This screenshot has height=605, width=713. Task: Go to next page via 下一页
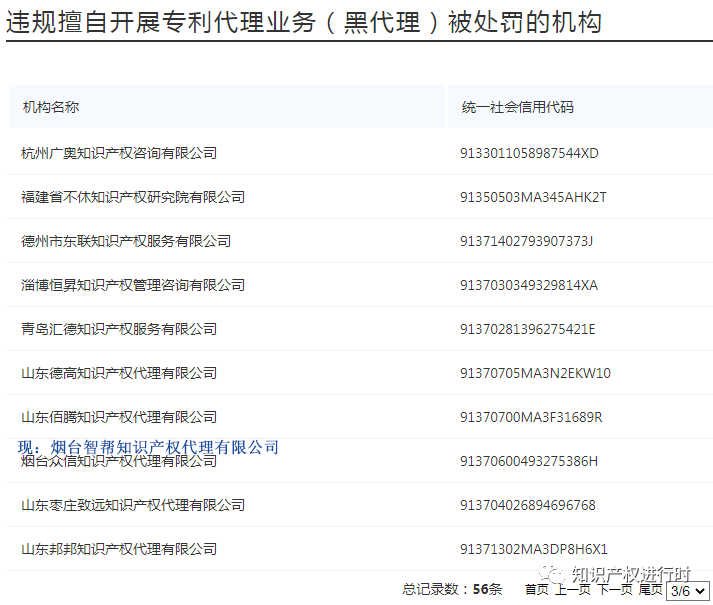(615, 590)
